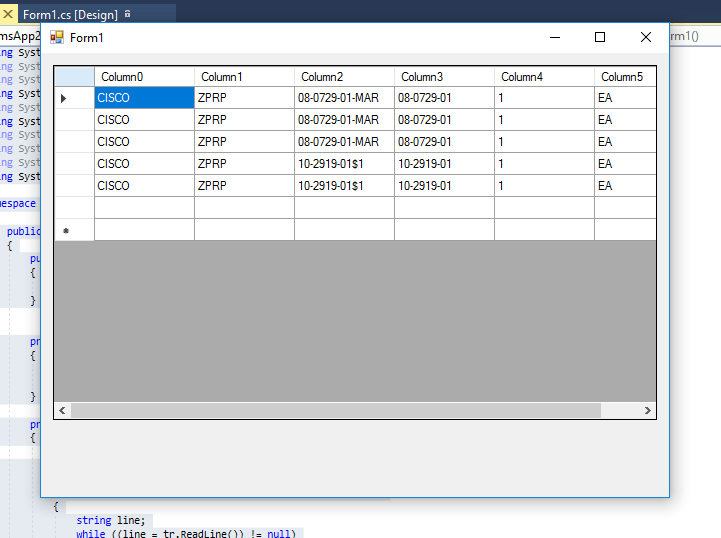Select ZPRP cell in the first row

click(244, 98)
